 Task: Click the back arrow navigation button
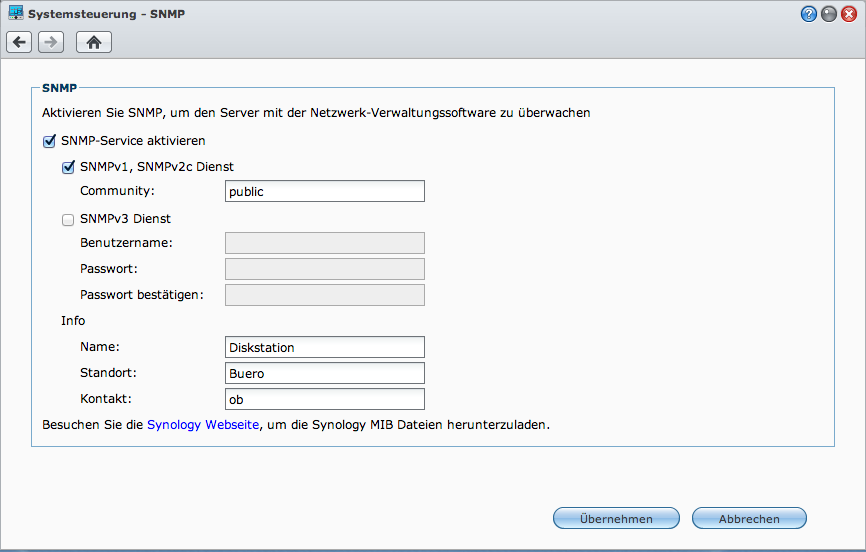pos(19,42)
